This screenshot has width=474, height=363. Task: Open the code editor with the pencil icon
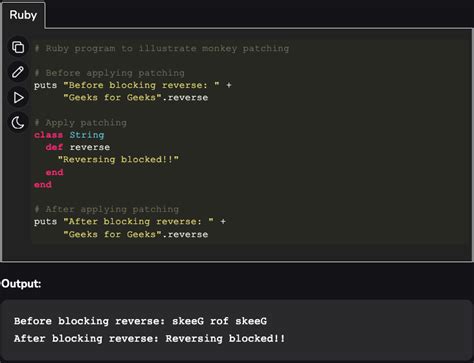tap(18, 72)
